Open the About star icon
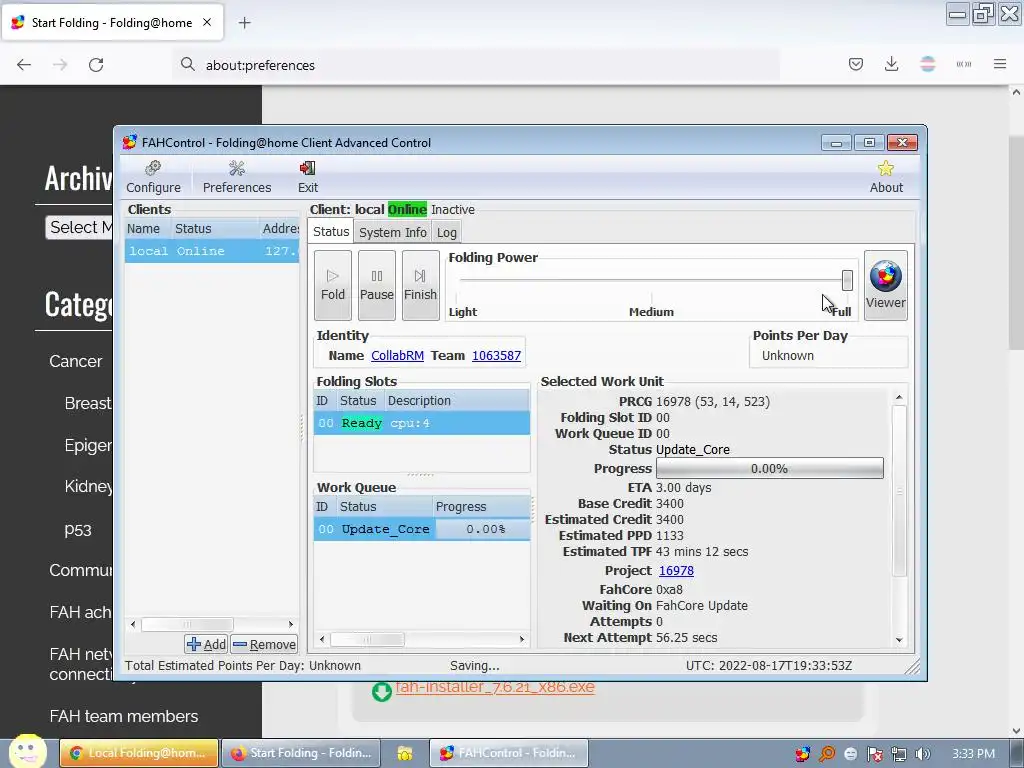The image size is (1024, 768). coord(886,177)
